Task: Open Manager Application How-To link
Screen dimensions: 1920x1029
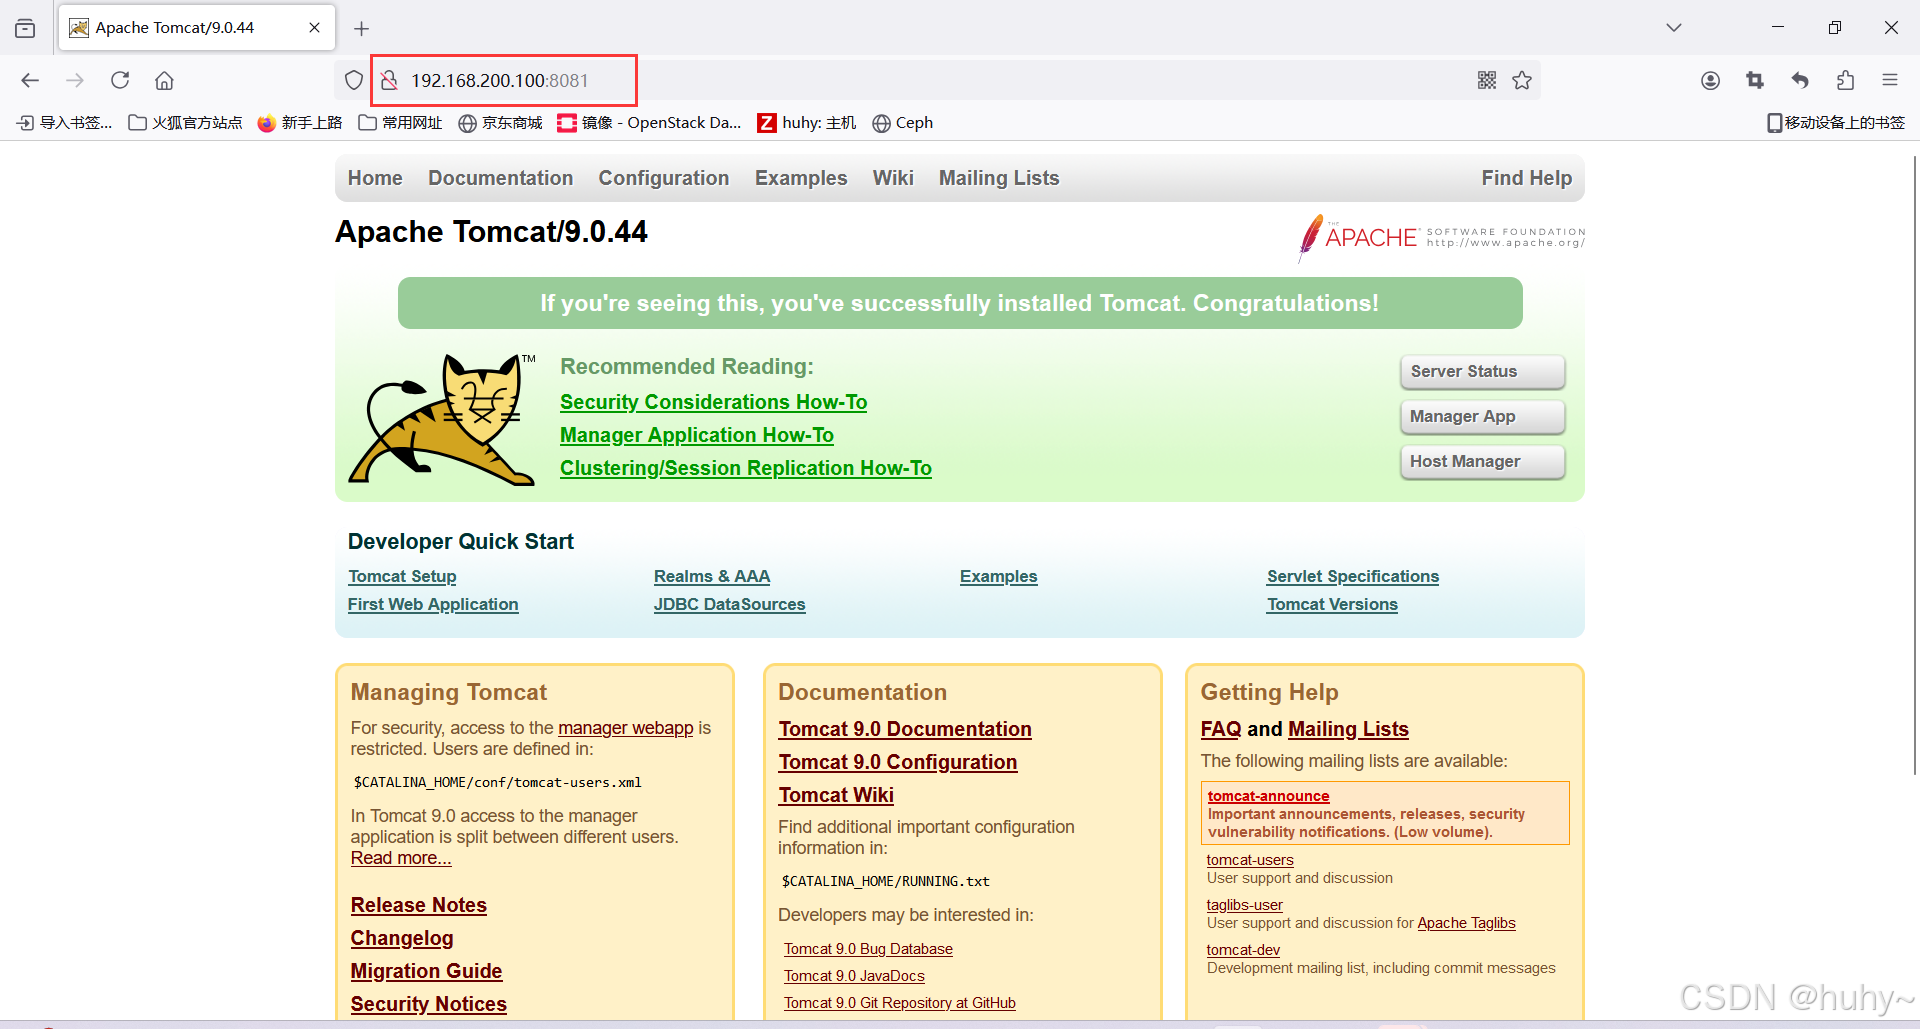Action: coord(697,435)
